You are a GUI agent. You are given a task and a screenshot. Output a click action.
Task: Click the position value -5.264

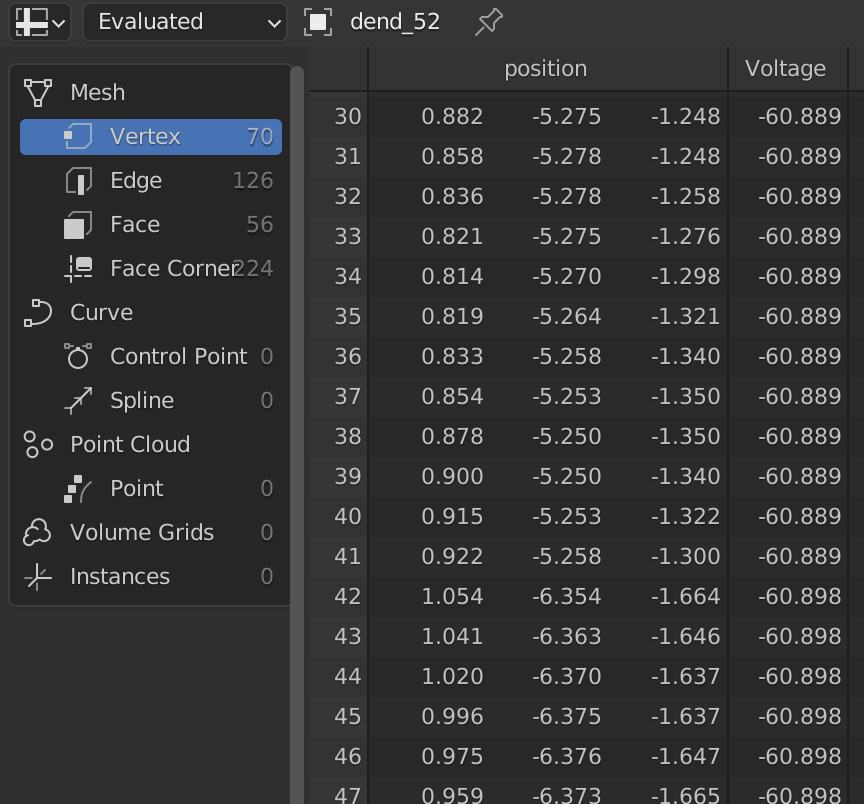coord(566,317)
